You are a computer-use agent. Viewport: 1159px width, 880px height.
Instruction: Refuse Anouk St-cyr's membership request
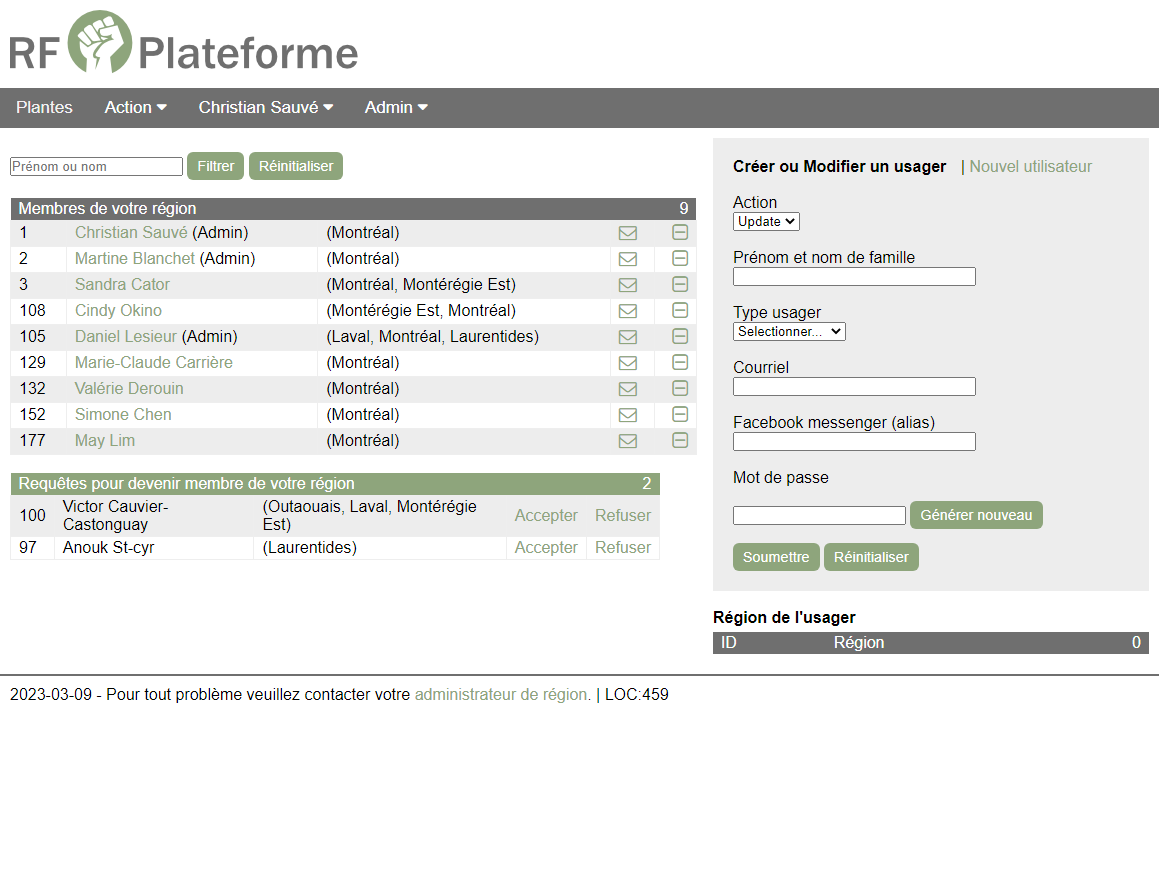[622, 548]
